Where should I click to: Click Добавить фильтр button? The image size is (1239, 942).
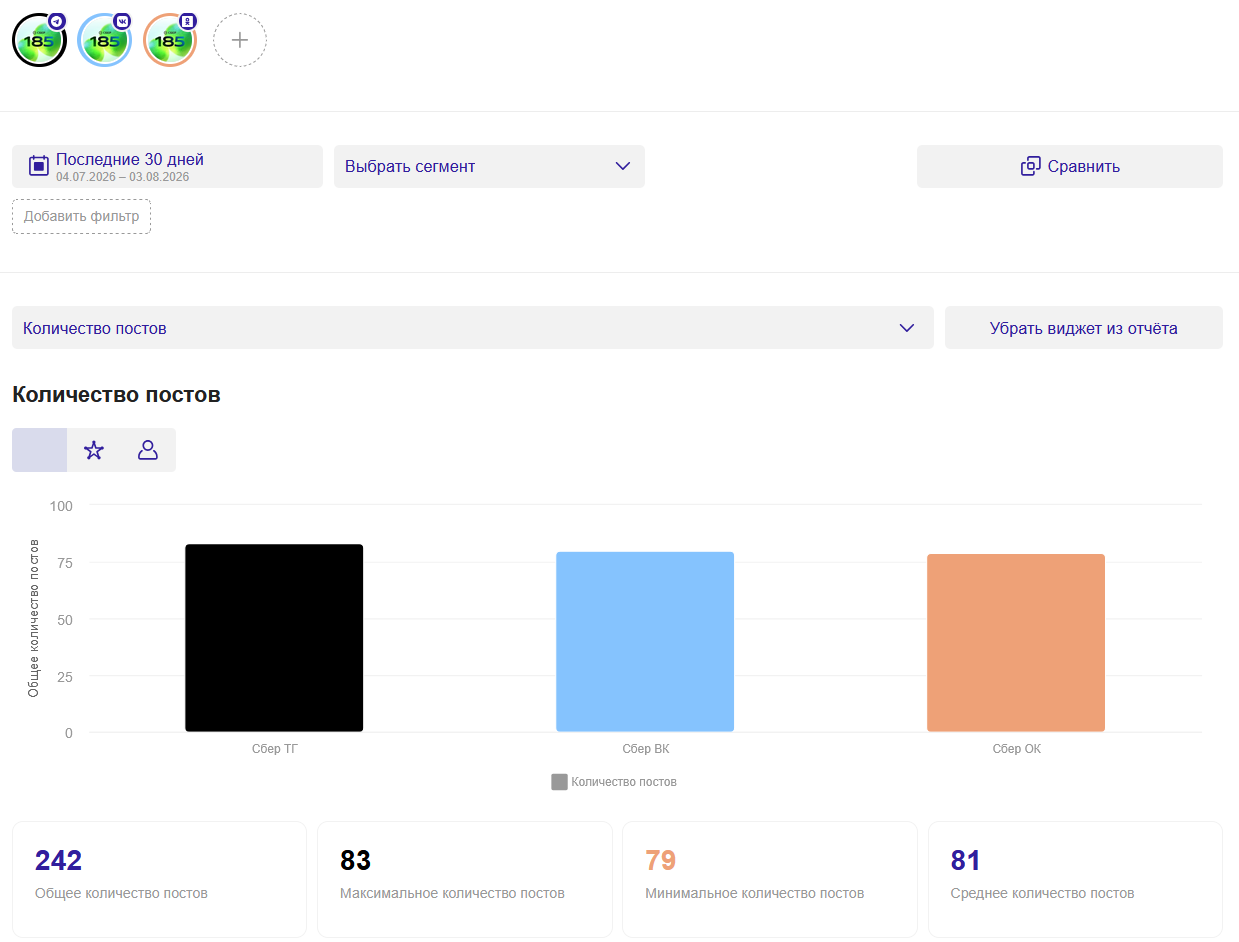click(82, 216)
